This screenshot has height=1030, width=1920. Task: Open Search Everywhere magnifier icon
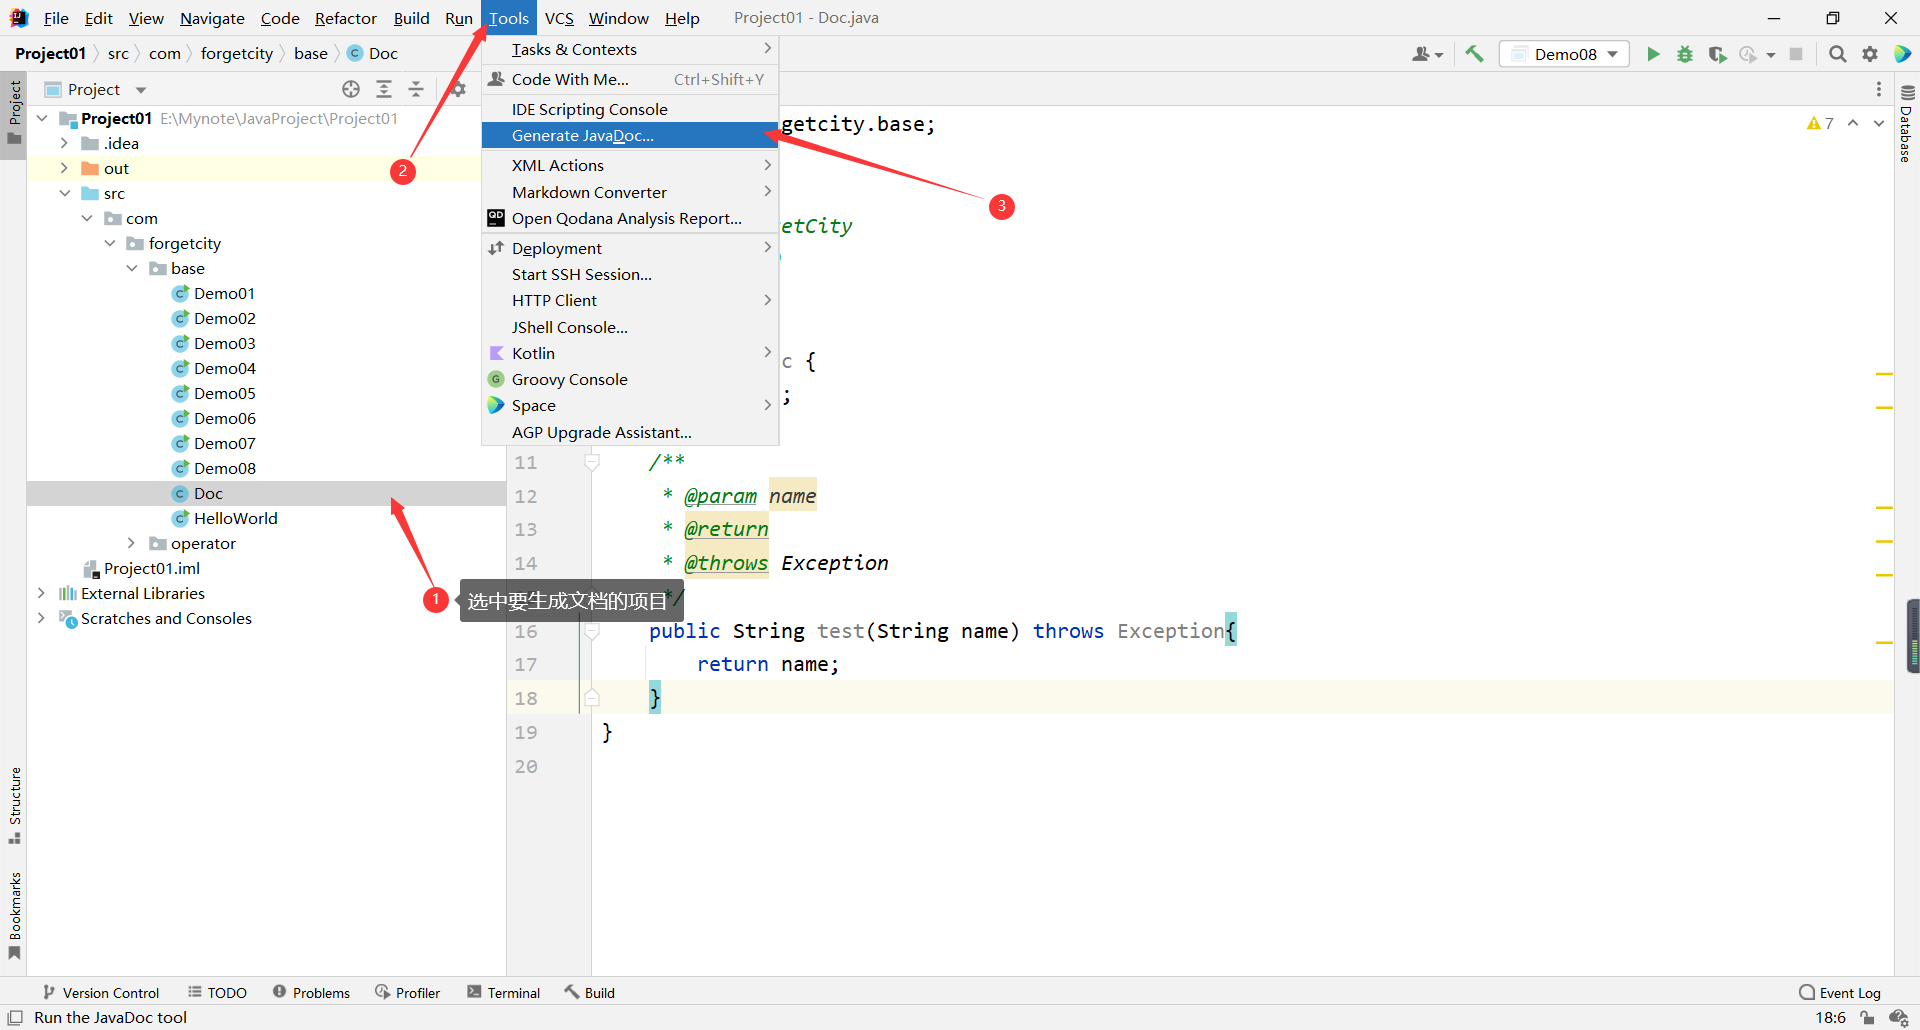(x=1838, y=54)
